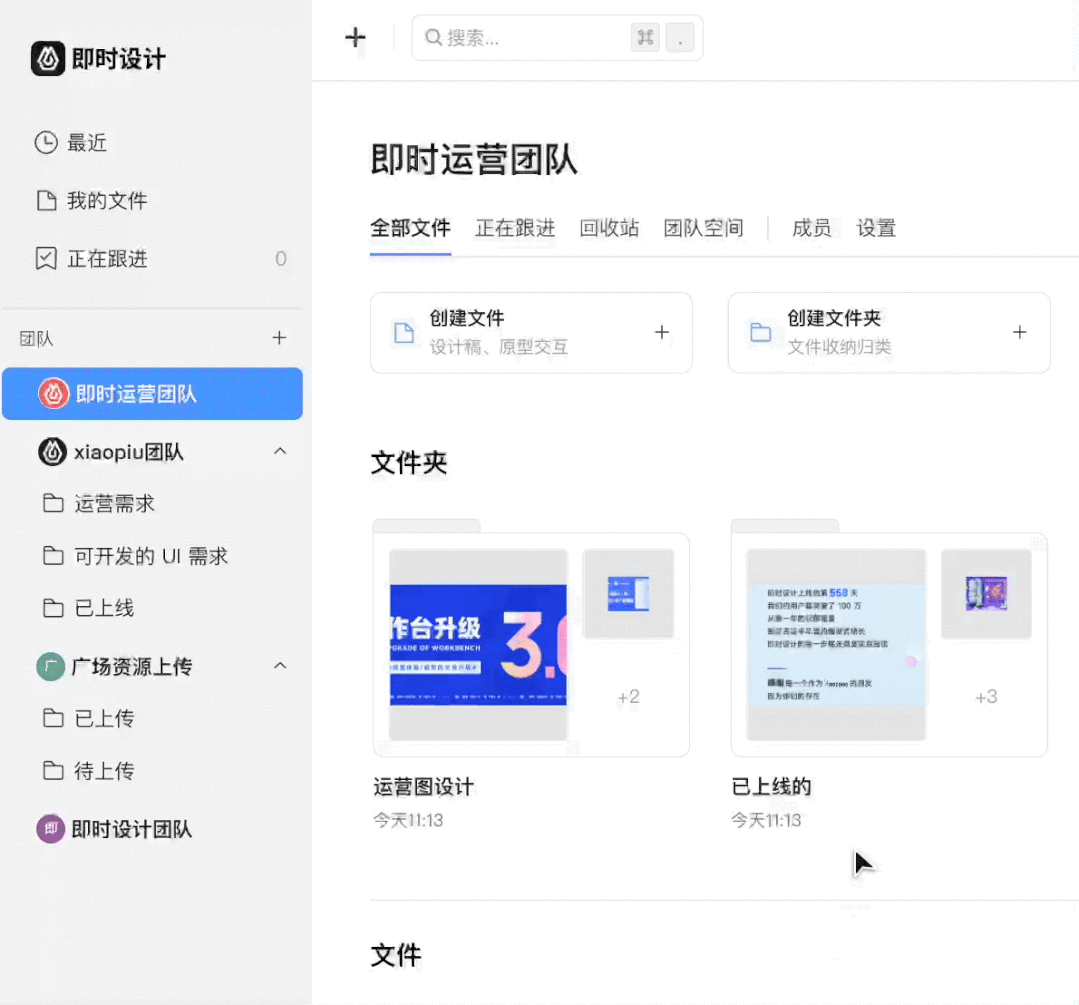The width and height of the screenshot is (1079, 1005).
Task: Click the checkmark icon for 正在跟进
Action: 46,258
